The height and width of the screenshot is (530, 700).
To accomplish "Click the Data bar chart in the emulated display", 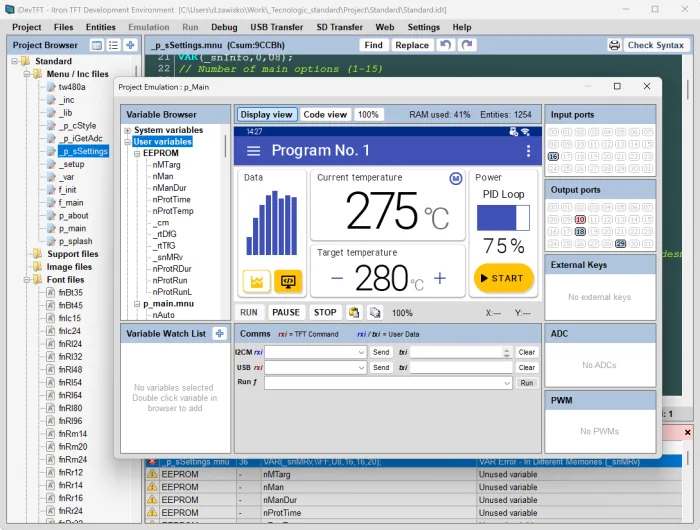I will [271, 223].
